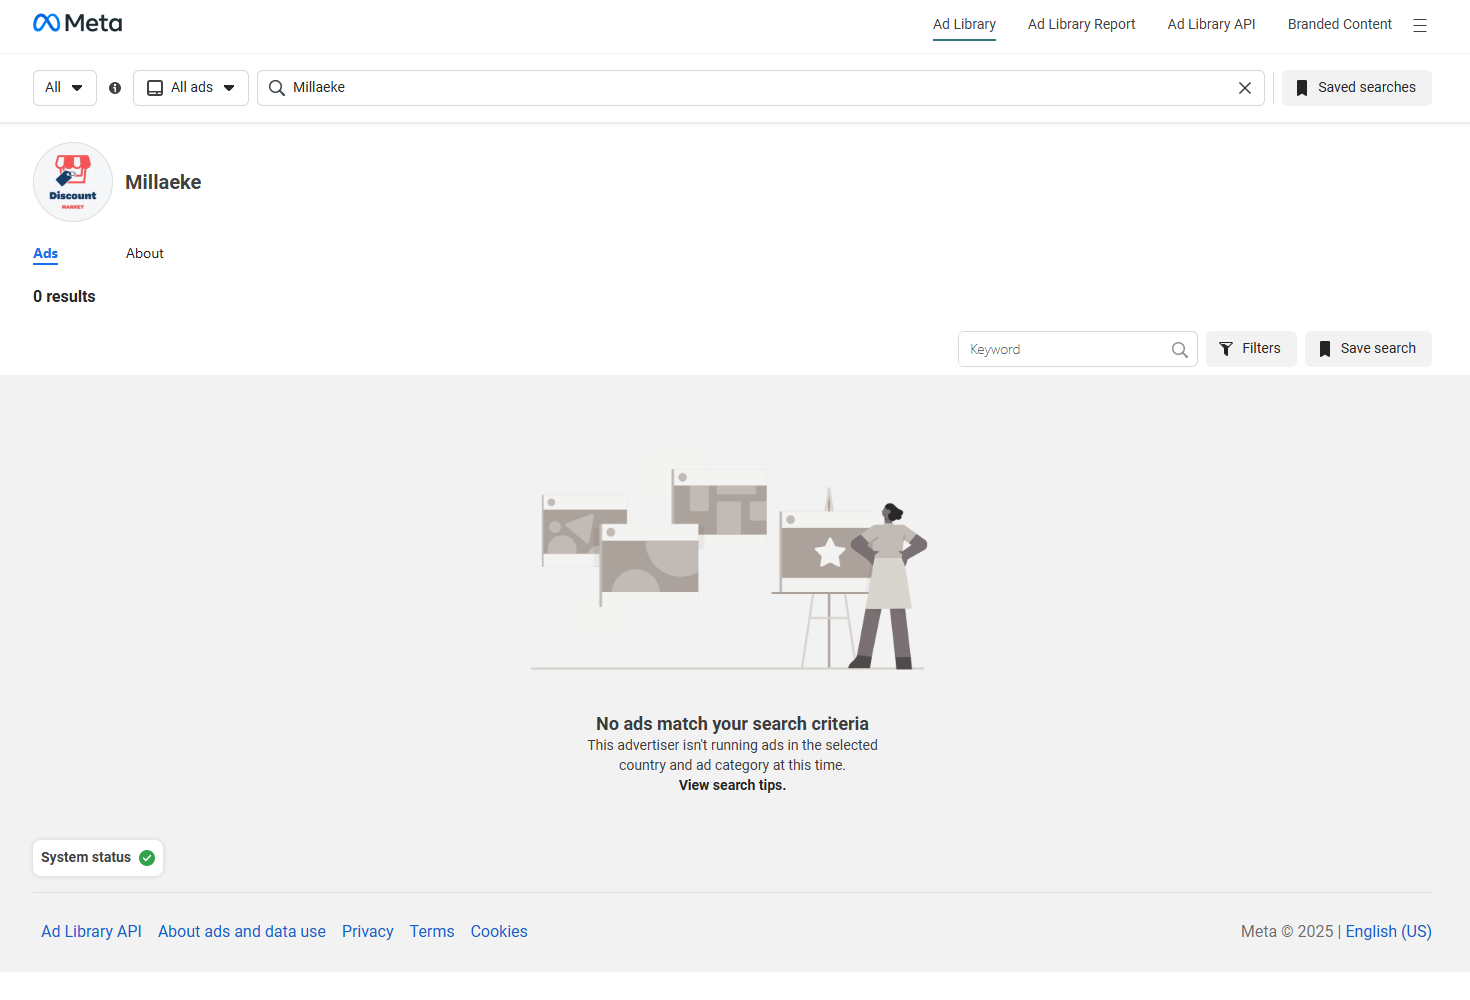The height and width of the screenshot is (1000, 1470).
Task: Expand the All ads category dropdown
Action: coord(191,88)
